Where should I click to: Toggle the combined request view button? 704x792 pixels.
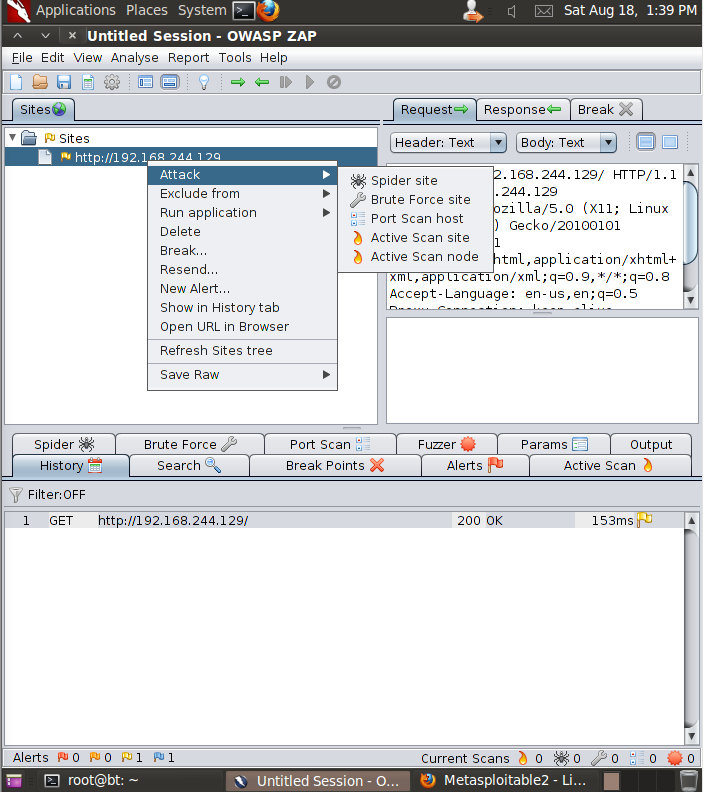(670, 142)
